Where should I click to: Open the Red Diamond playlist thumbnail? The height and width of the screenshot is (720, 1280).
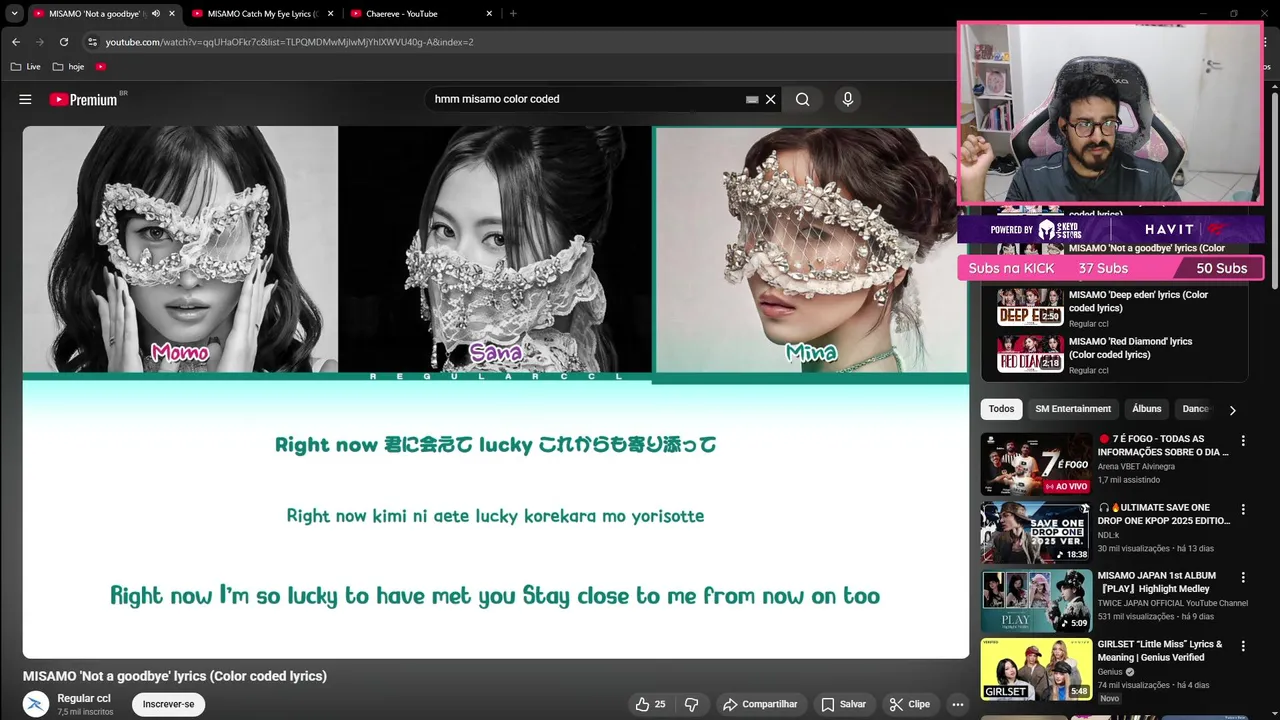pos(1030,354)
